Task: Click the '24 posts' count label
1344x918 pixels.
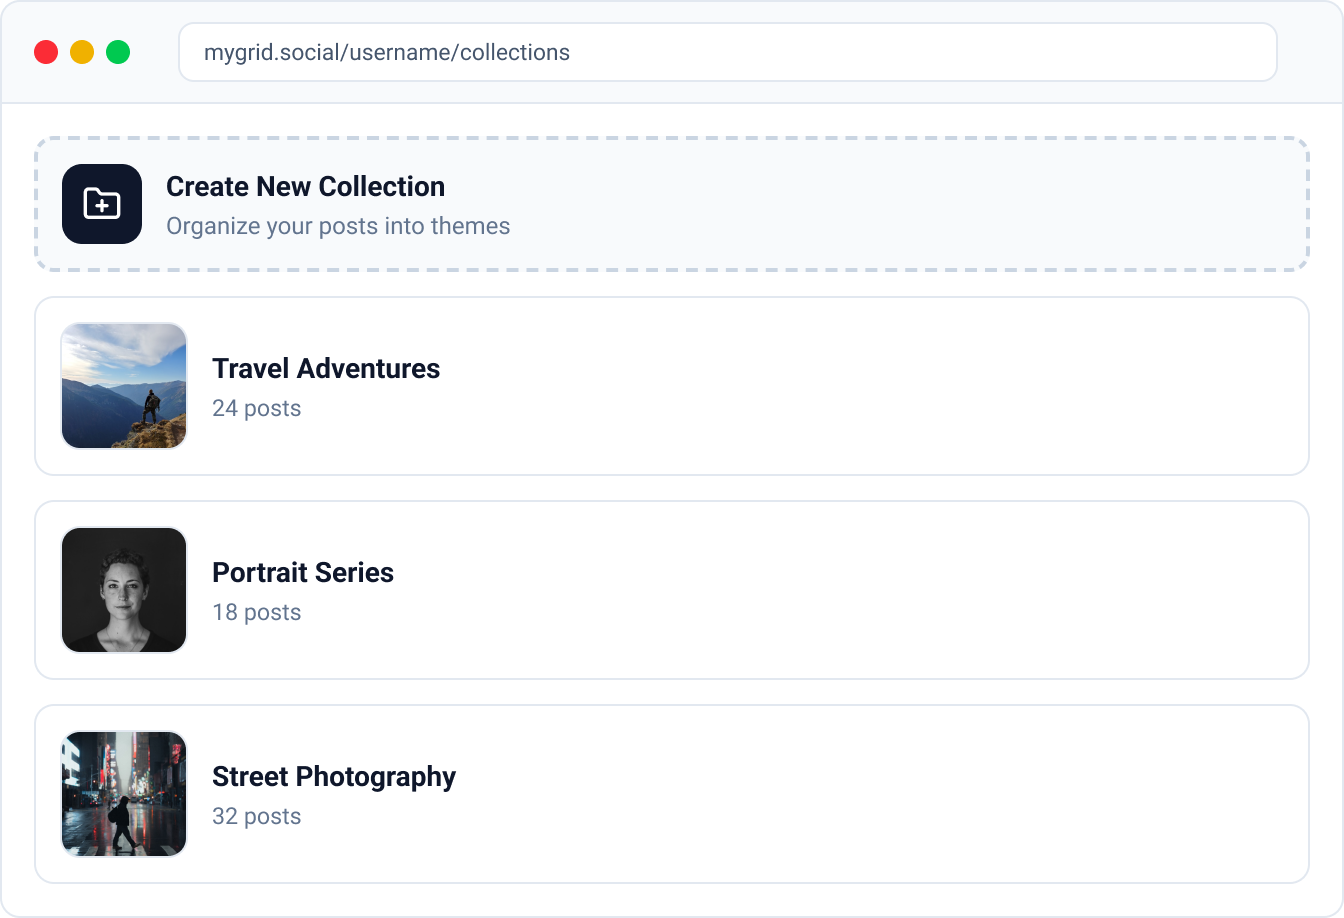Action: [256, 408]
